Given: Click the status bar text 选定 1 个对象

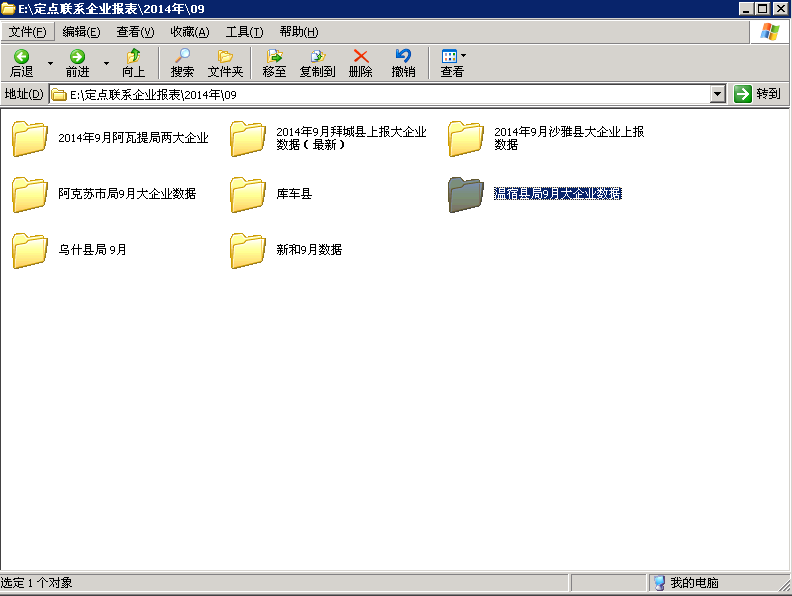Looking at the screenshot, I should tap(36, 583).
